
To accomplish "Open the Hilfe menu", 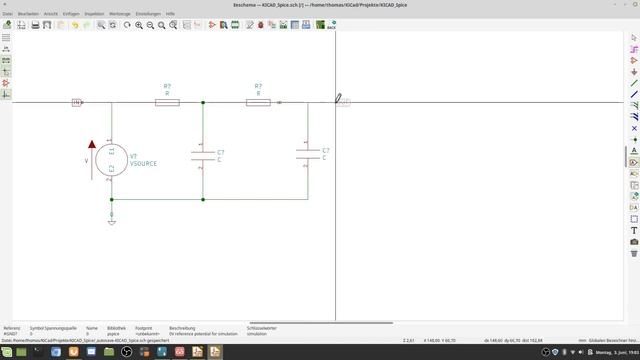I will pyautogui.click(x=170, y=14).
